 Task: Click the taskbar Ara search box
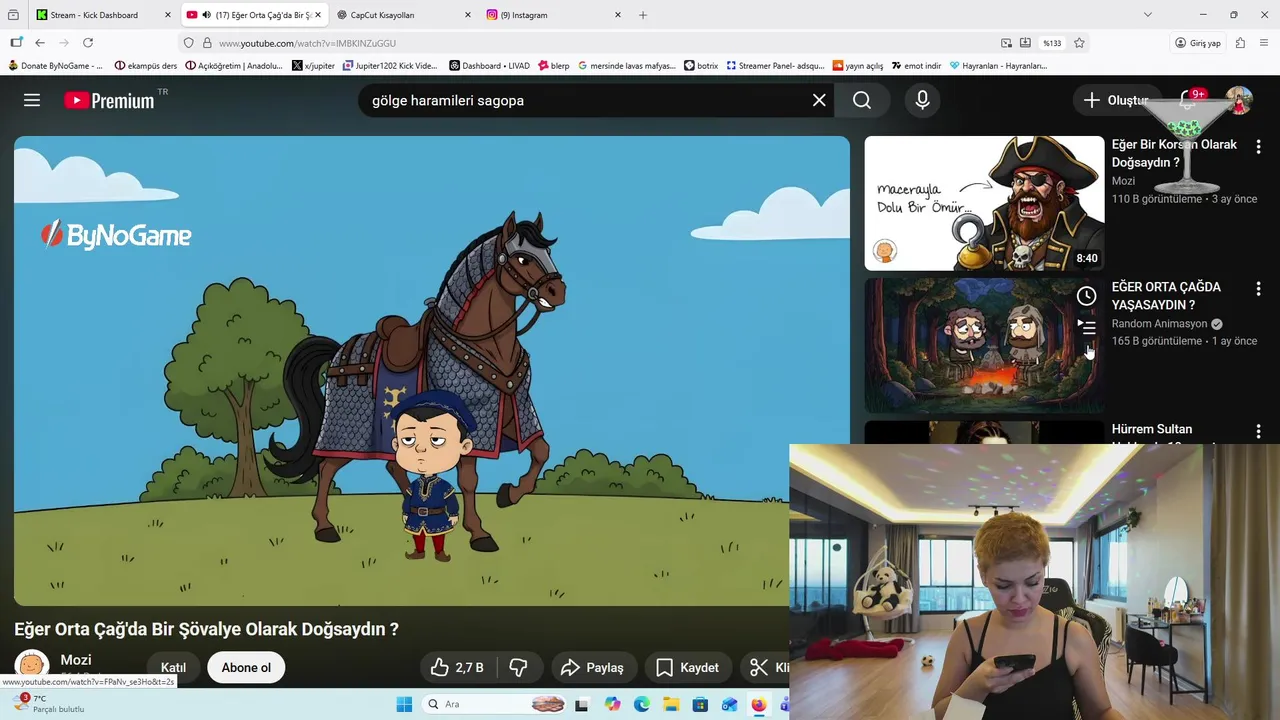pos(495,704)
